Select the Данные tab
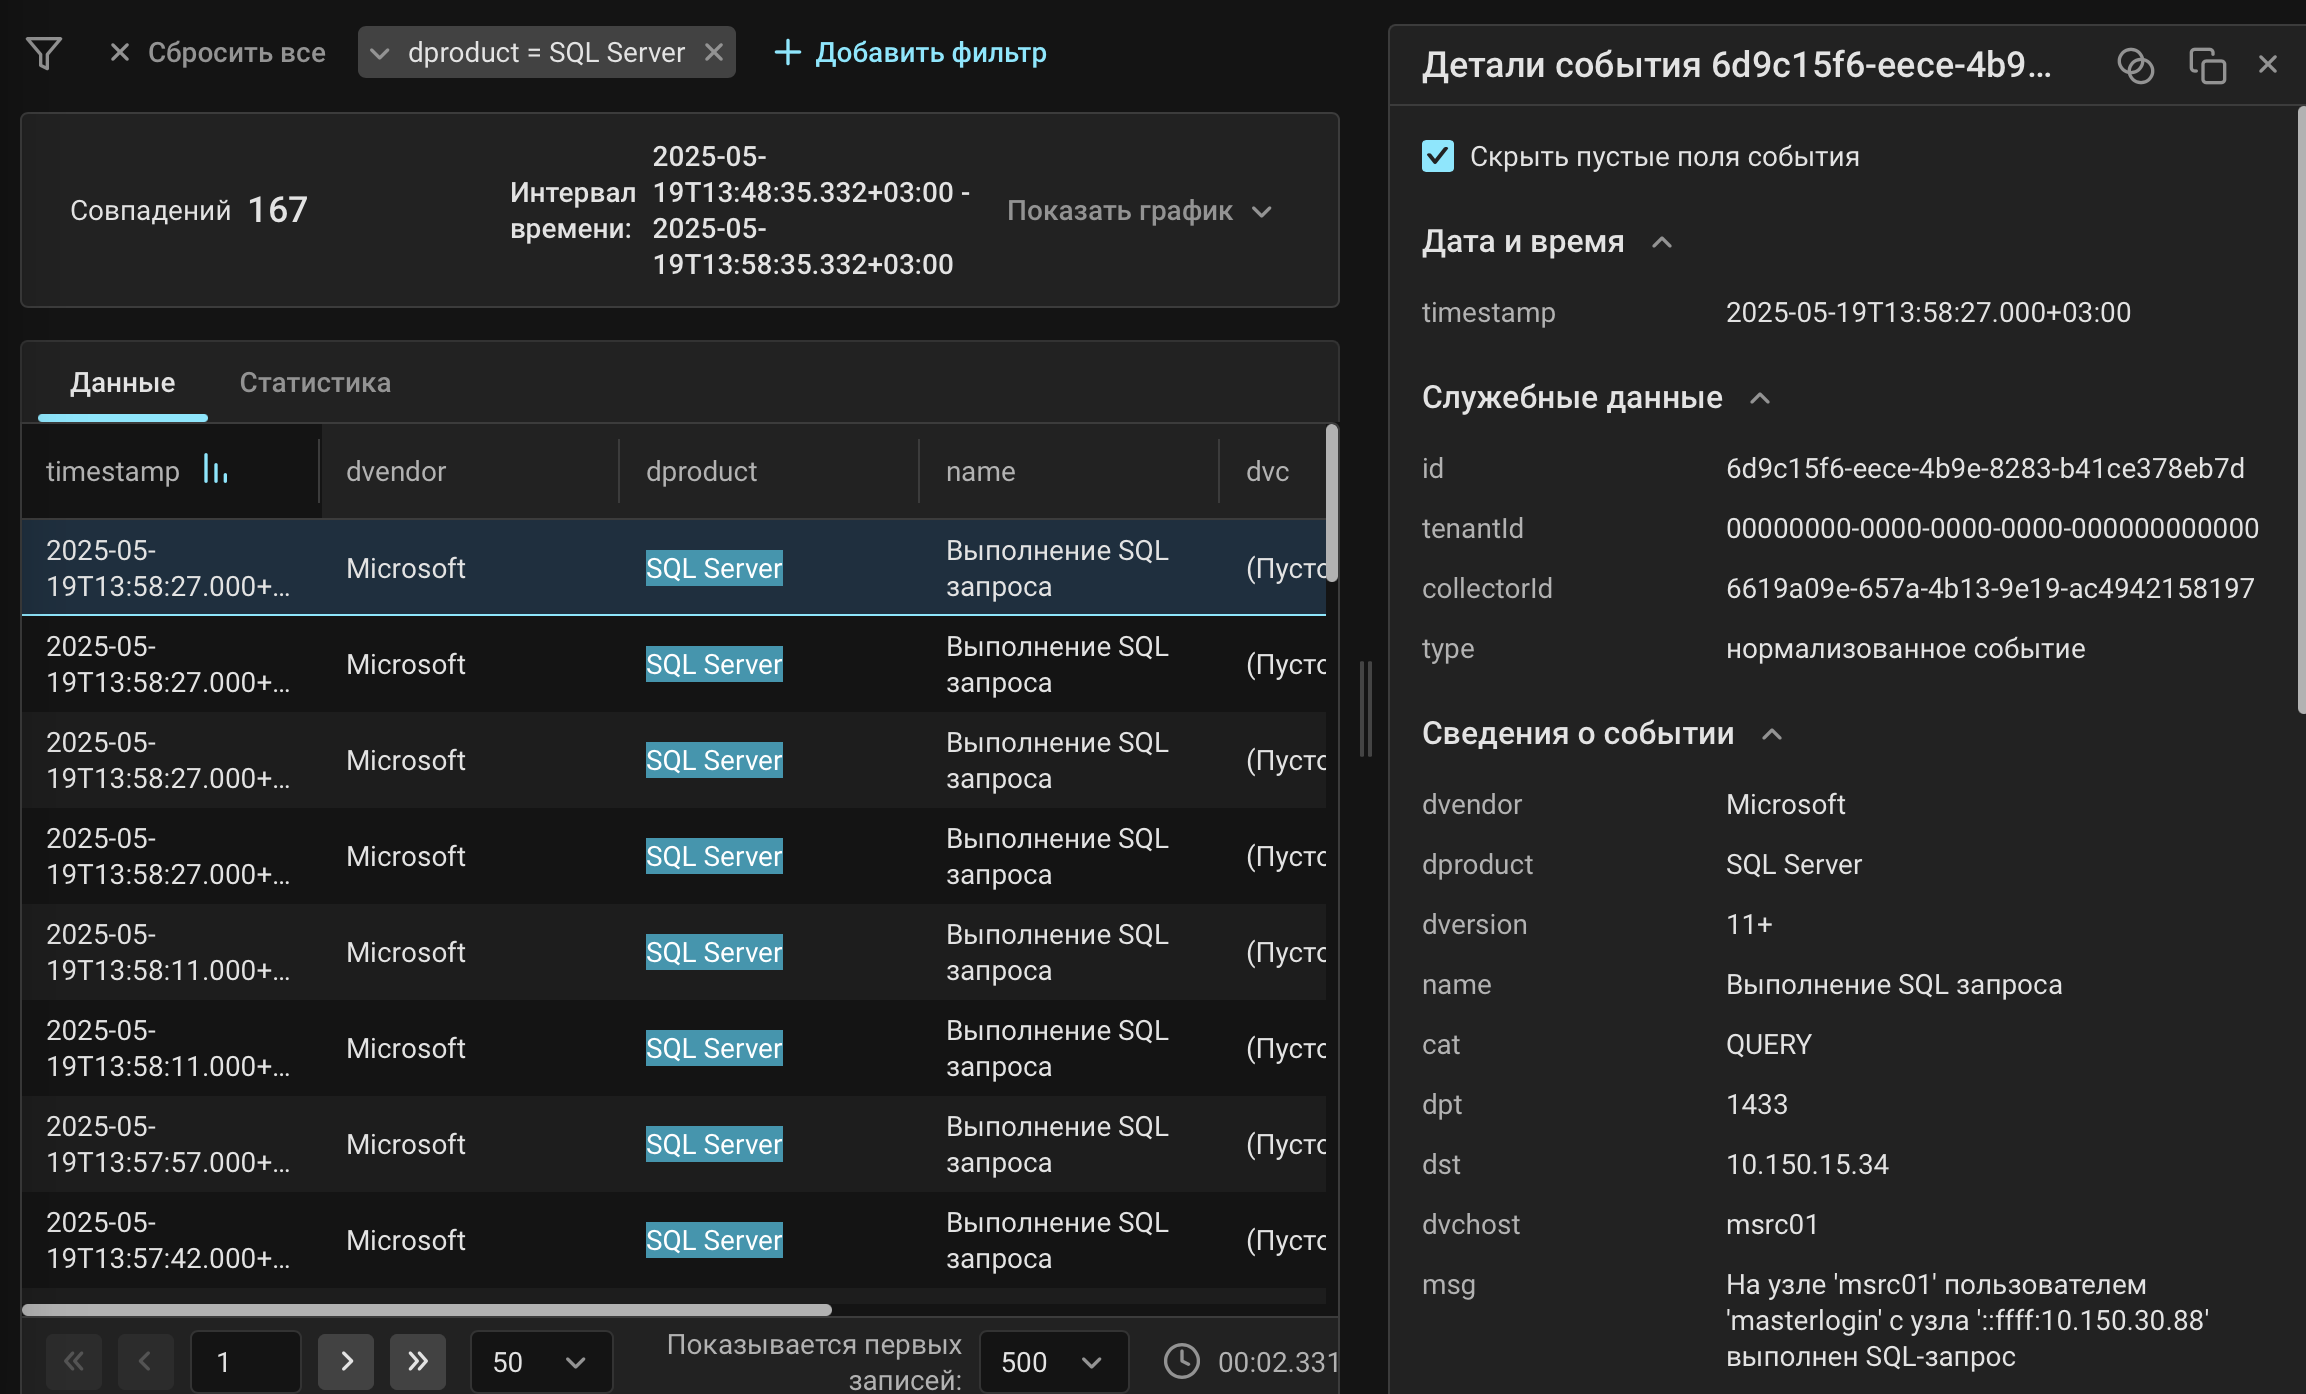2306x1394 pixels. click(x=122, y=382)
